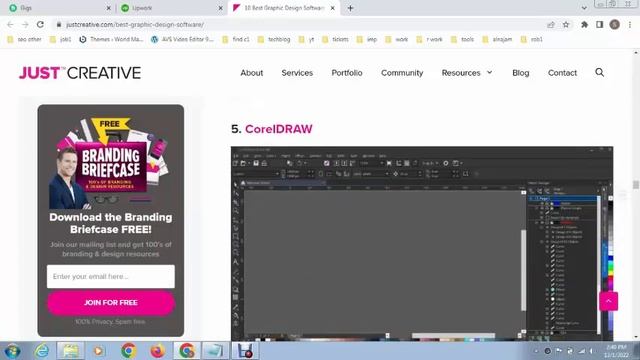Click the JUST Creative logo
The height and width of the screenshot is (360, 640).
[80, 73]
